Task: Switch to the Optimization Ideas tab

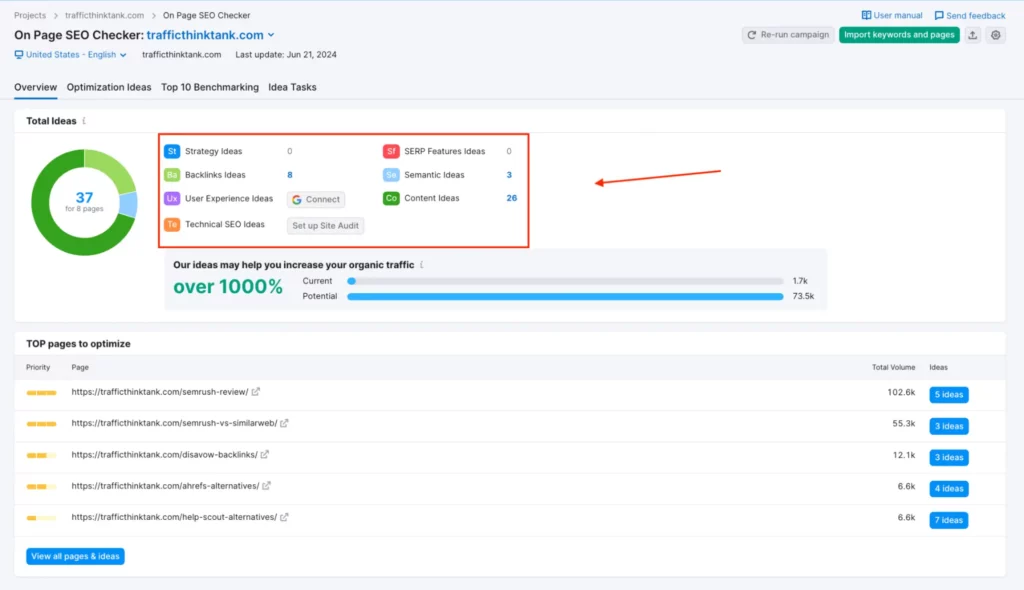Action: (109, 87)
